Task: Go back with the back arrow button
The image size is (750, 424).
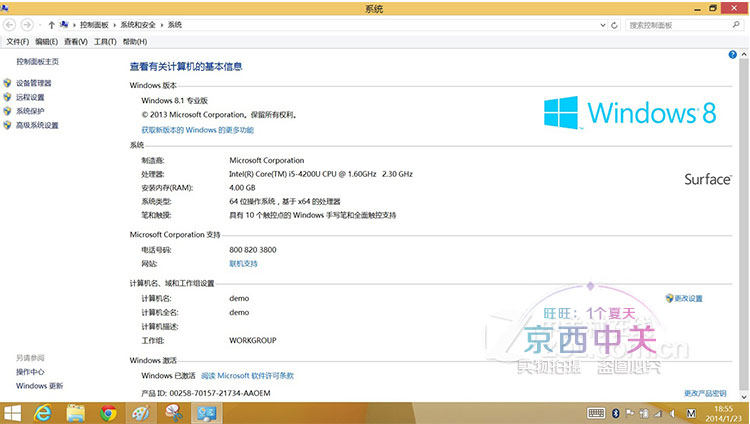Action: tap(10, 25)
